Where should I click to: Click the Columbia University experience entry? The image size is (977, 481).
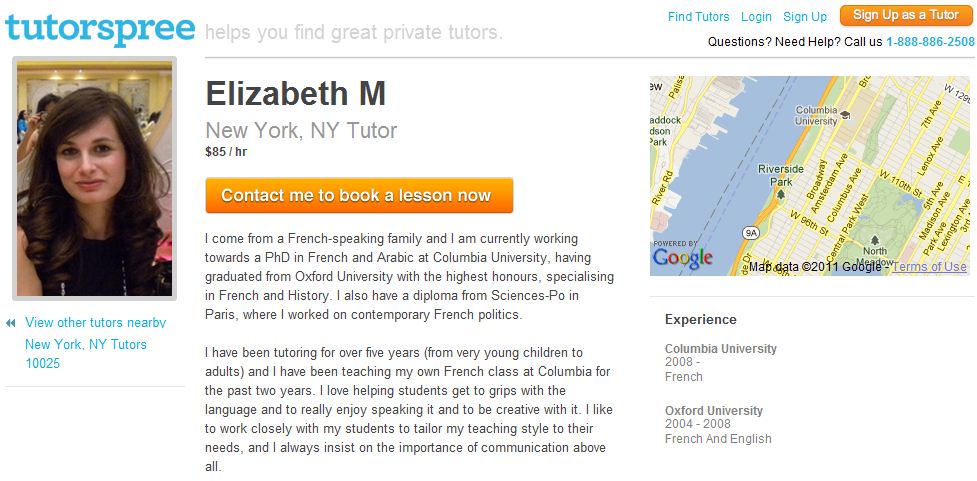(x=721, y=363)
